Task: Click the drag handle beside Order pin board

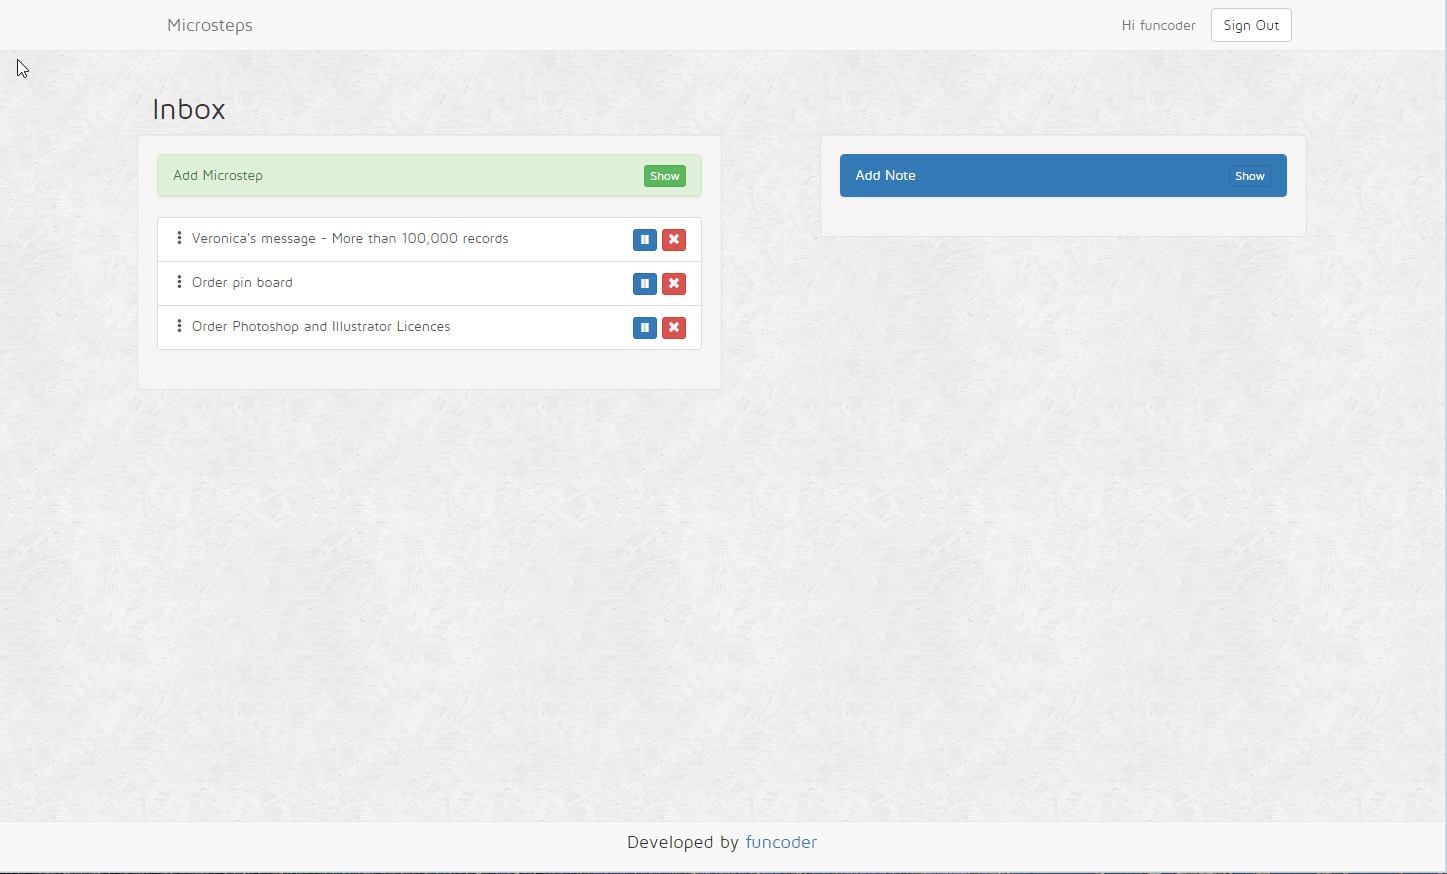Action: coord(179,282)
